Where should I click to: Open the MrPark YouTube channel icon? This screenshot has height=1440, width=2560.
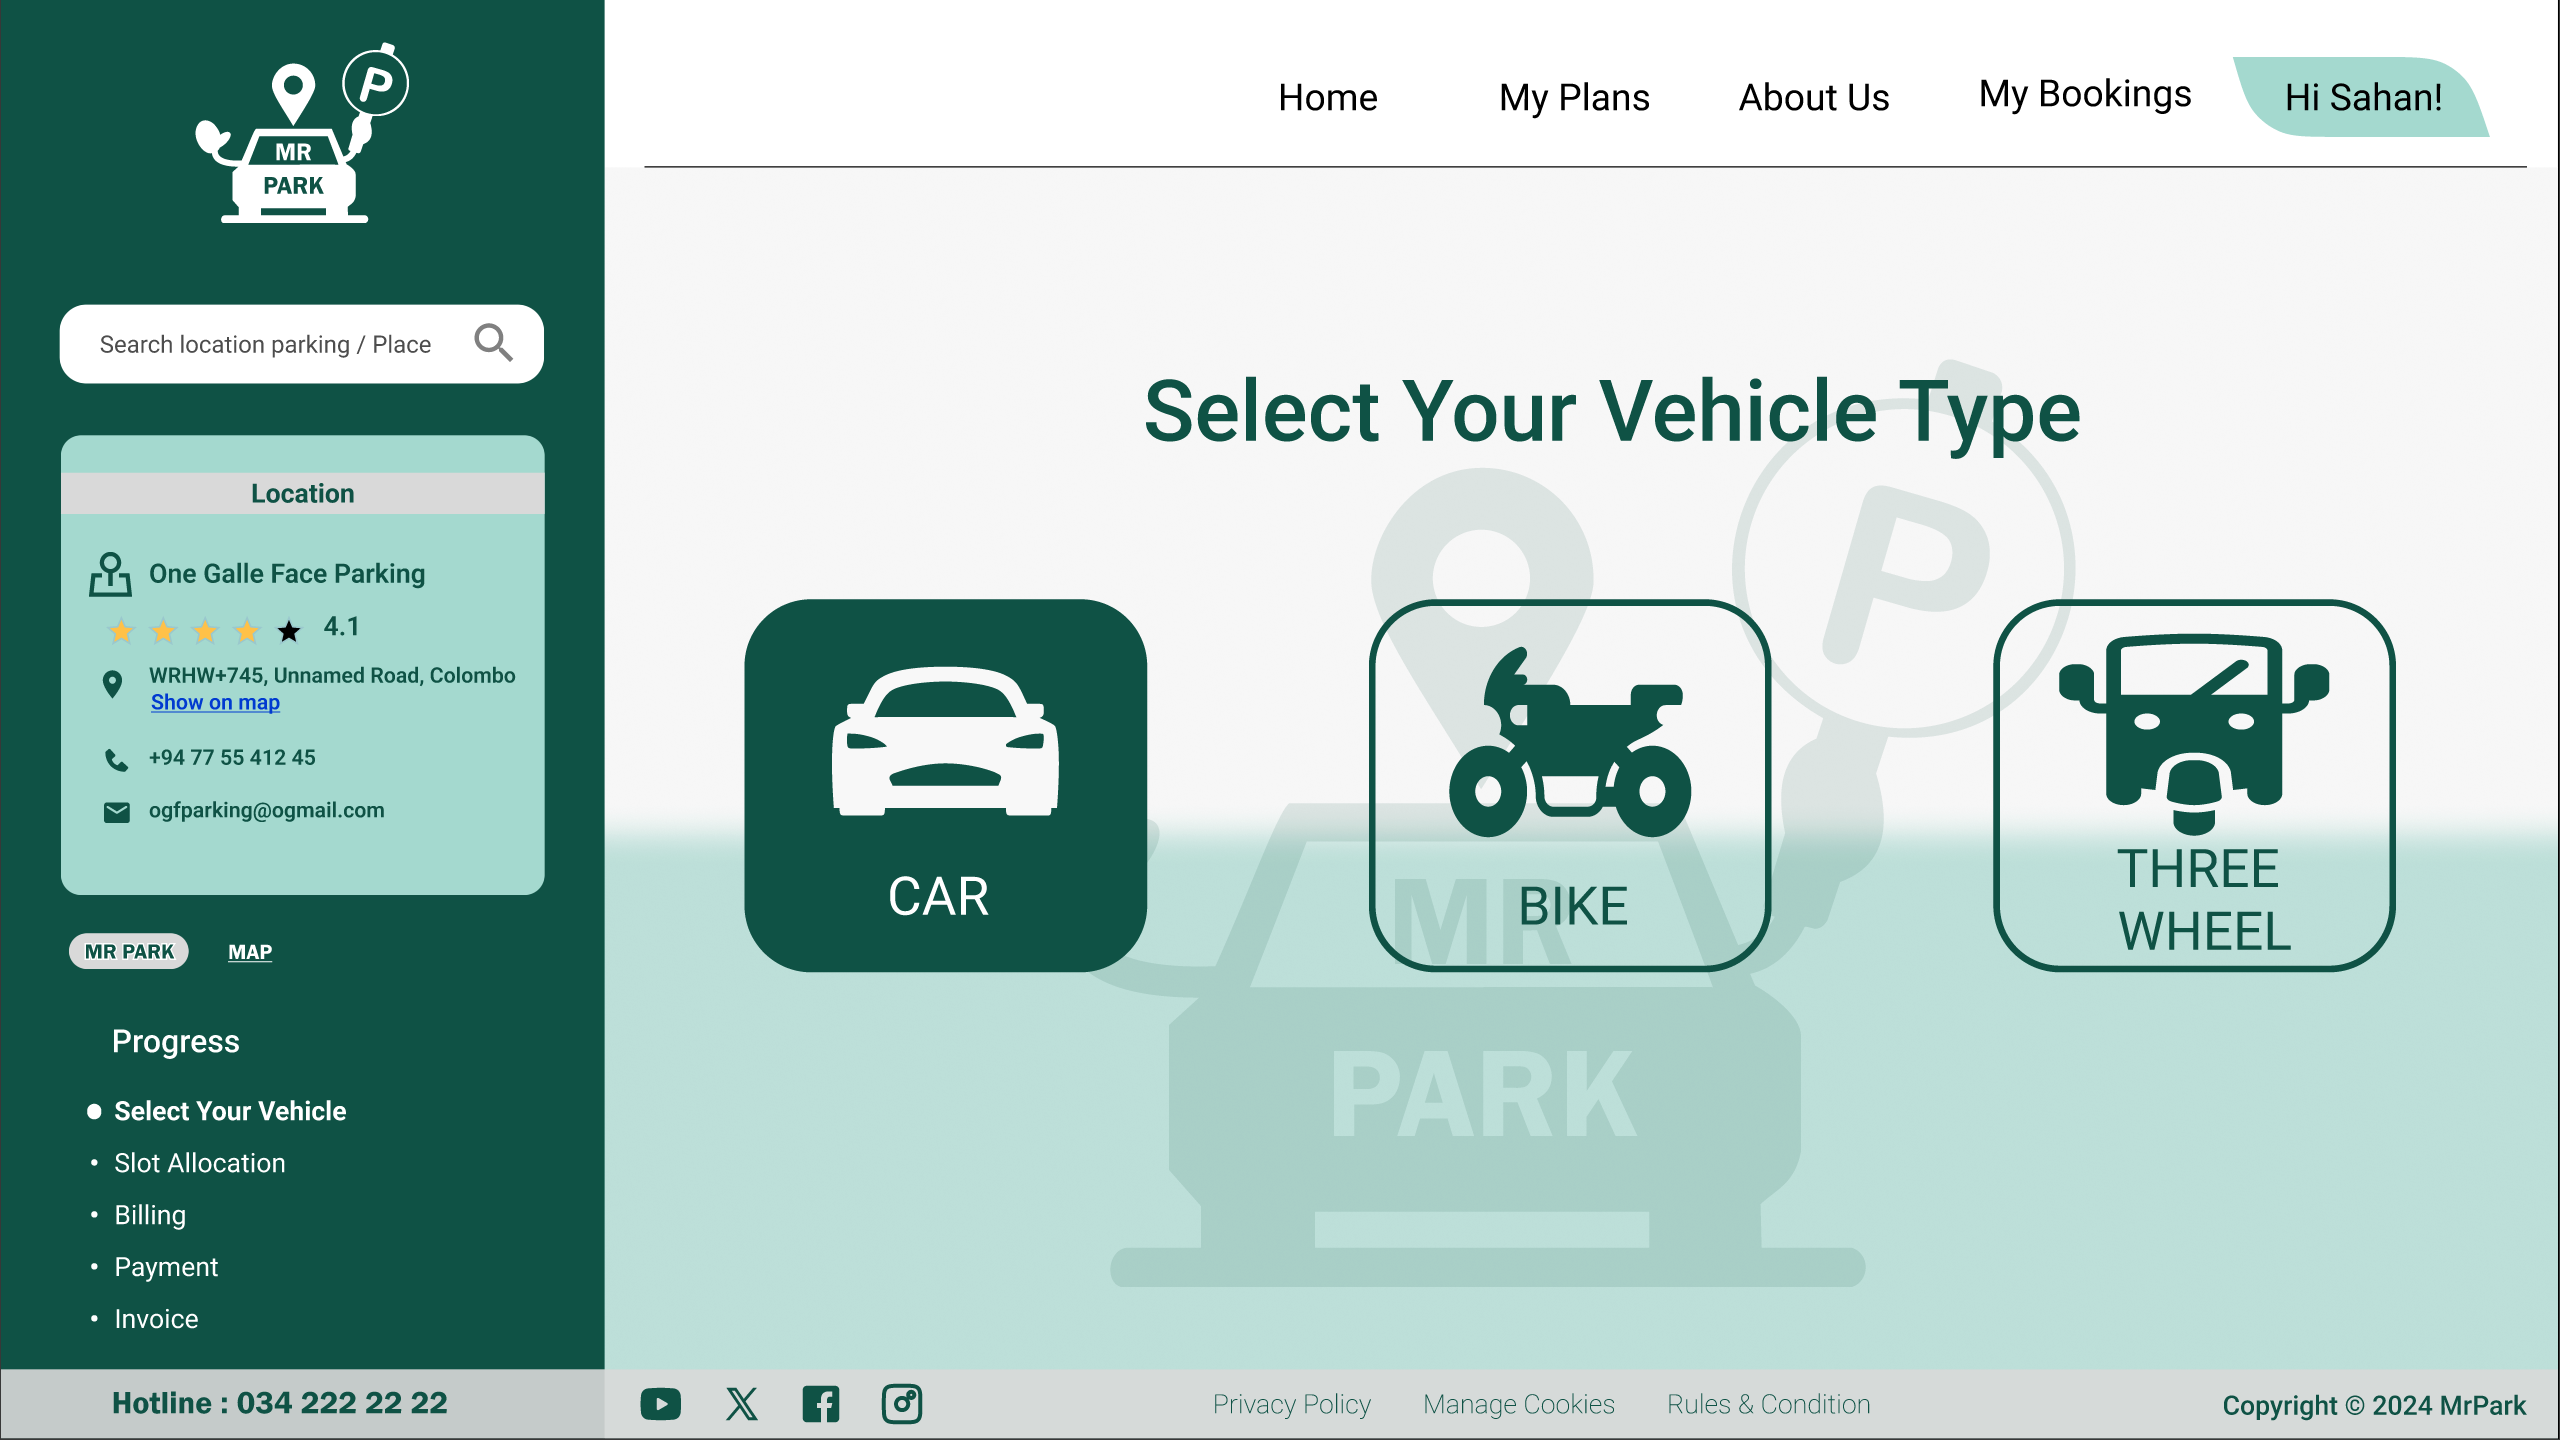[659, 1403]
